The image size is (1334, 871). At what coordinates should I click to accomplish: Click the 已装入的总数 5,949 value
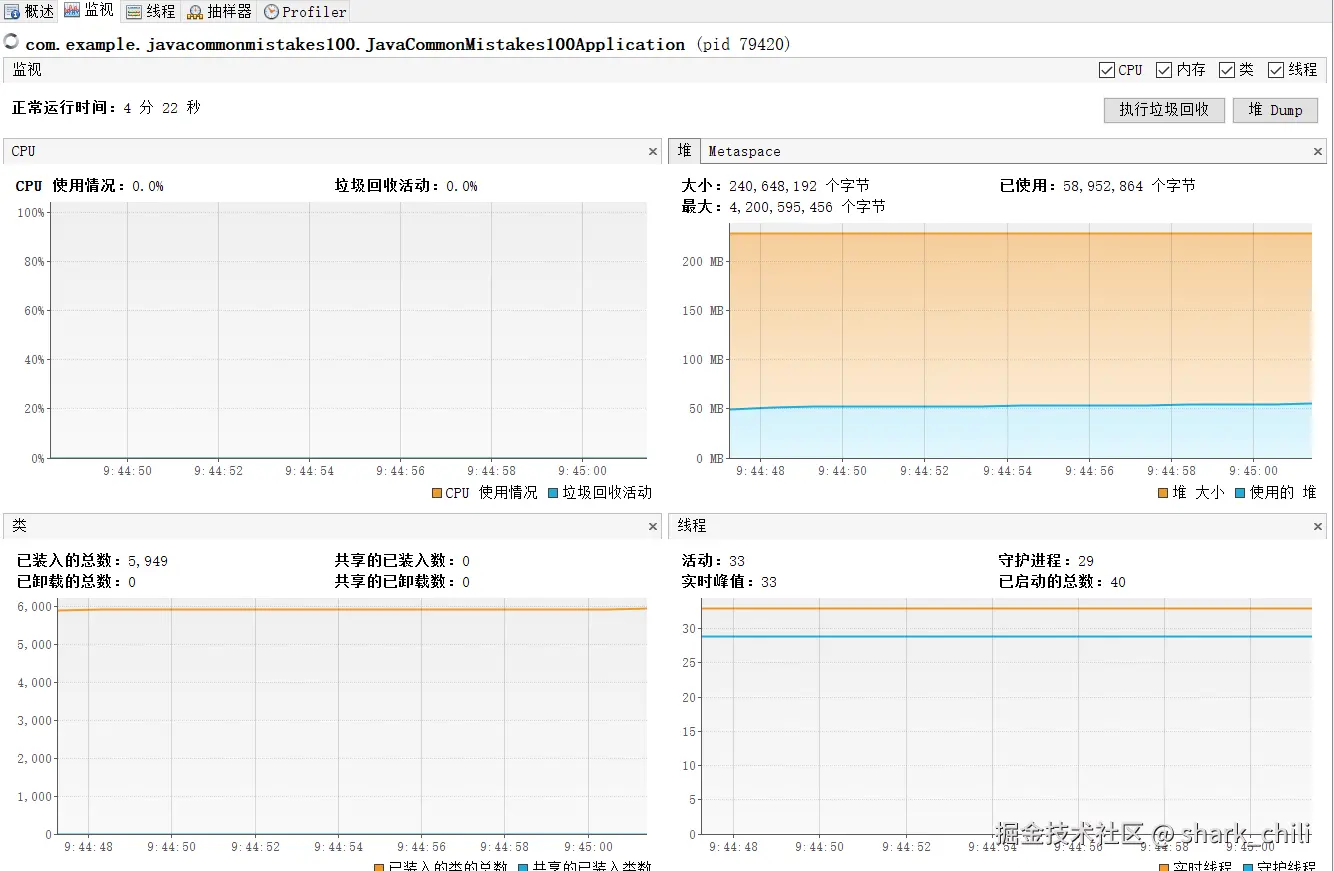point(148,561)
